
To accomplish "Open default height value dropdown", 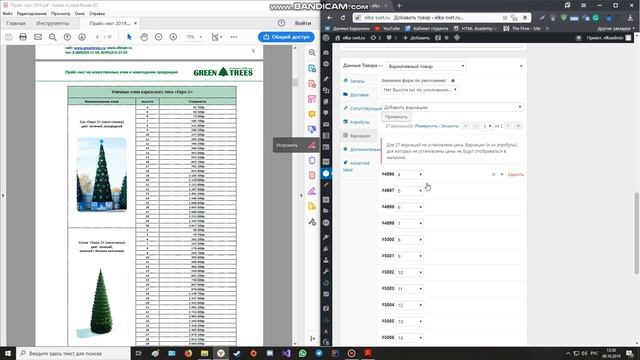I will tap(420, 89).
